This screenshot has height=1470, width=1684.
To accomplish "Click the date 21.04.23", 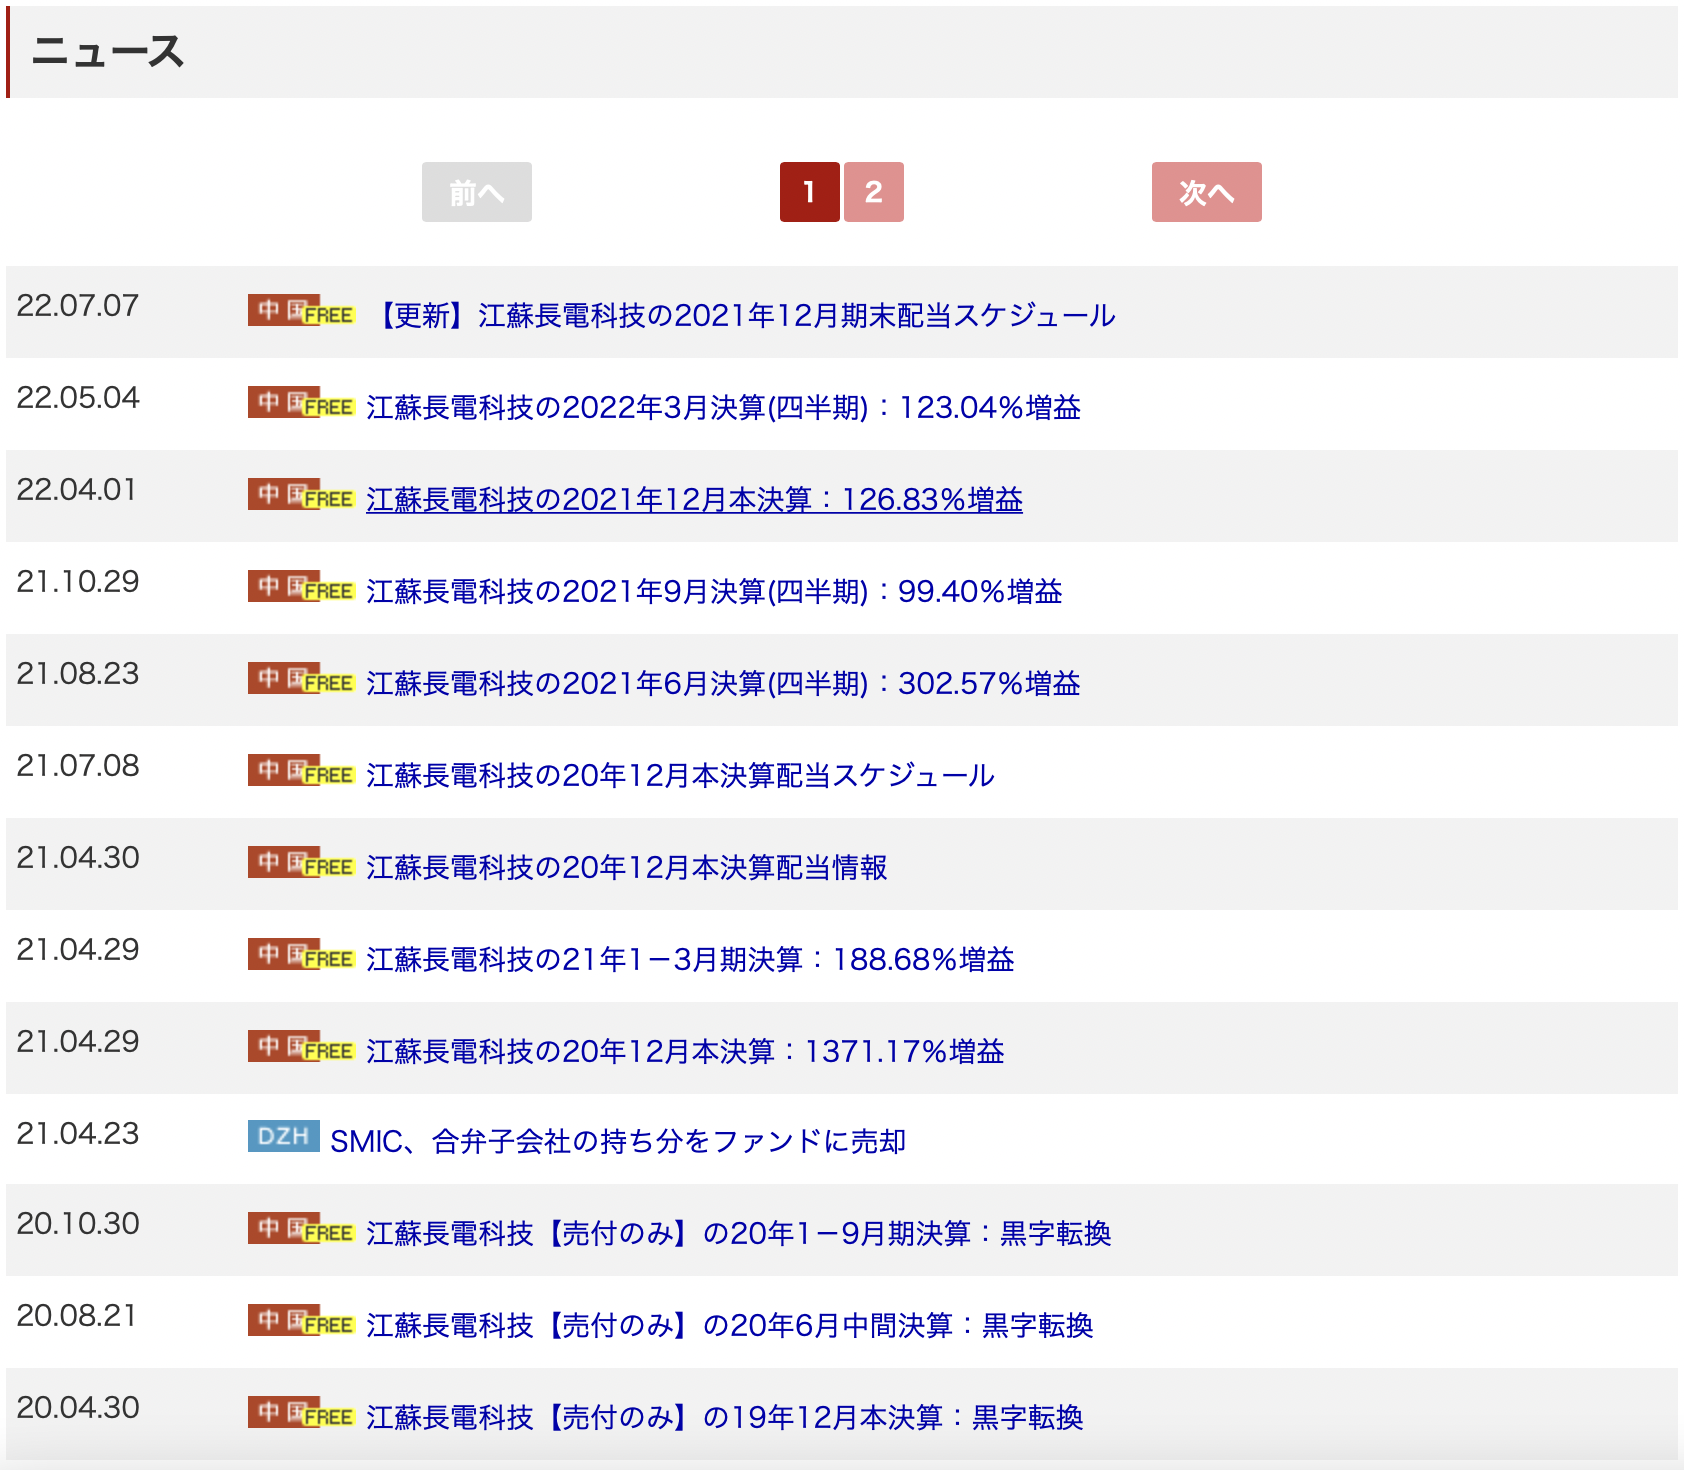I will [x=78, y=1134].
